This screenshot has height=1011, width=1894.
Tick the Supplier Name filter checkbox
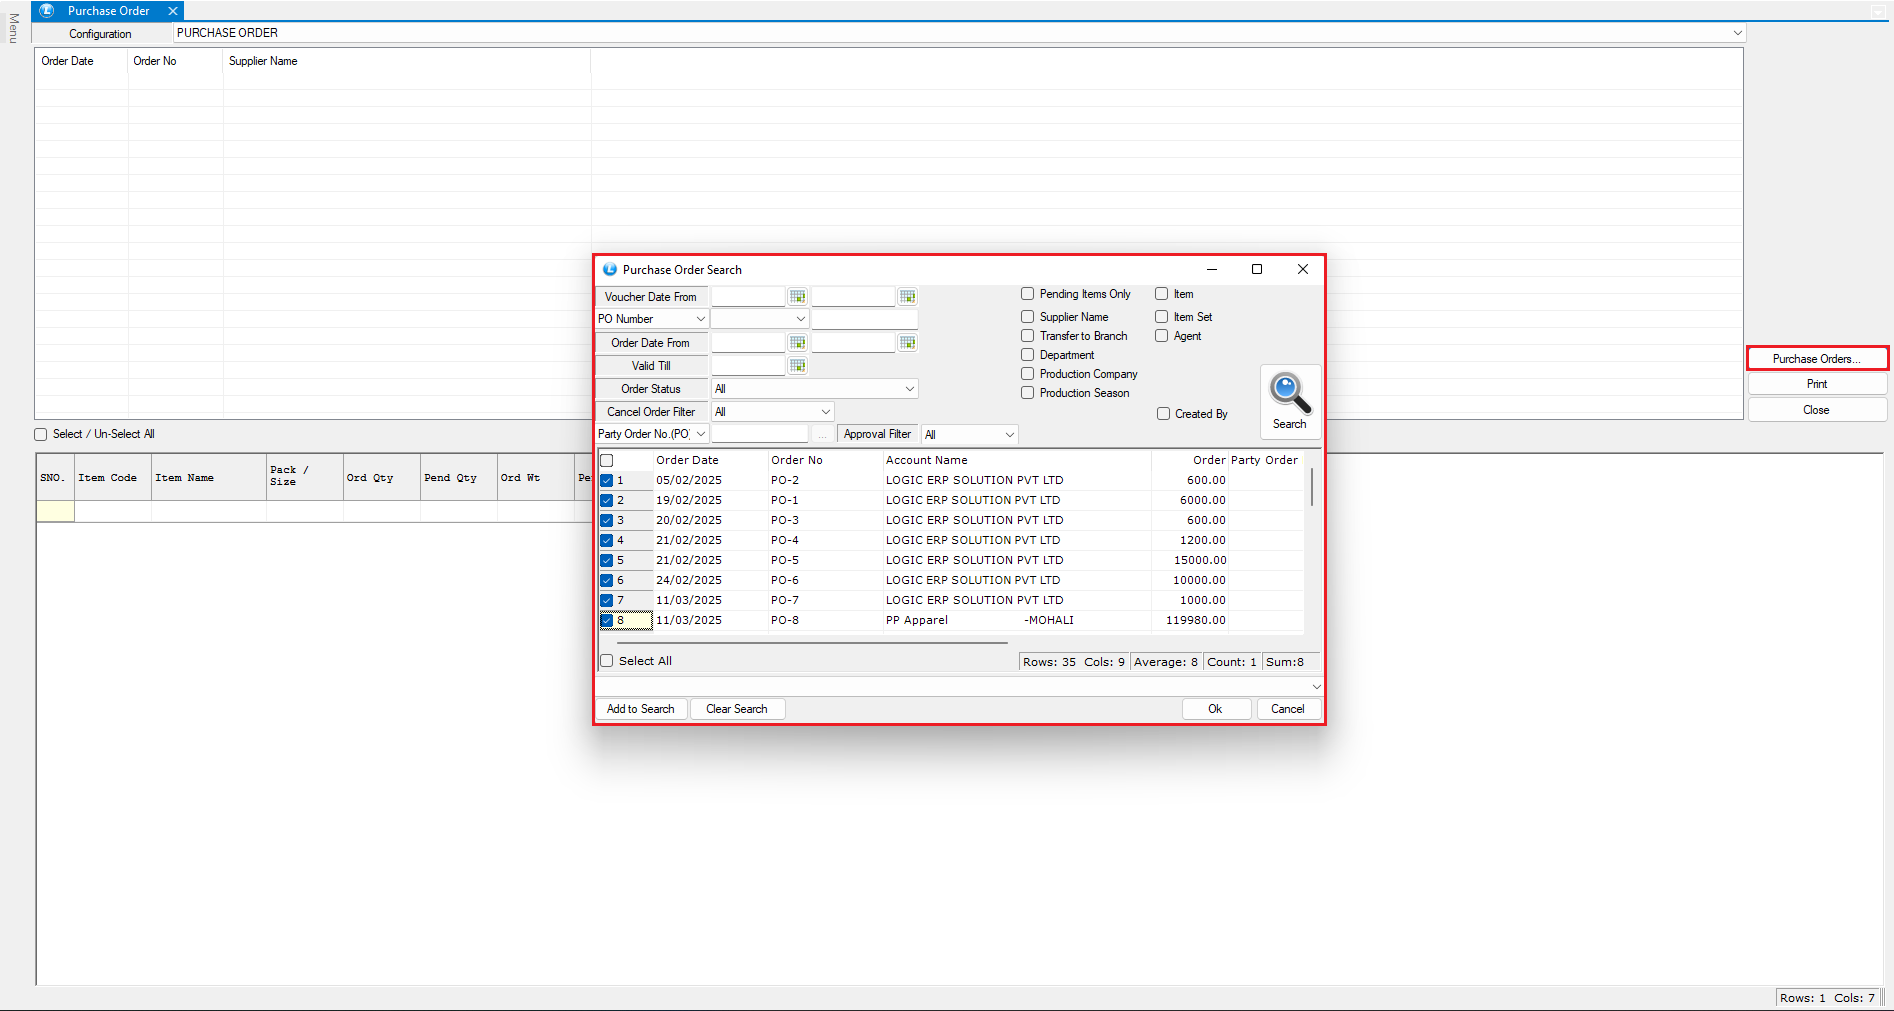[x=1027, y=317]
